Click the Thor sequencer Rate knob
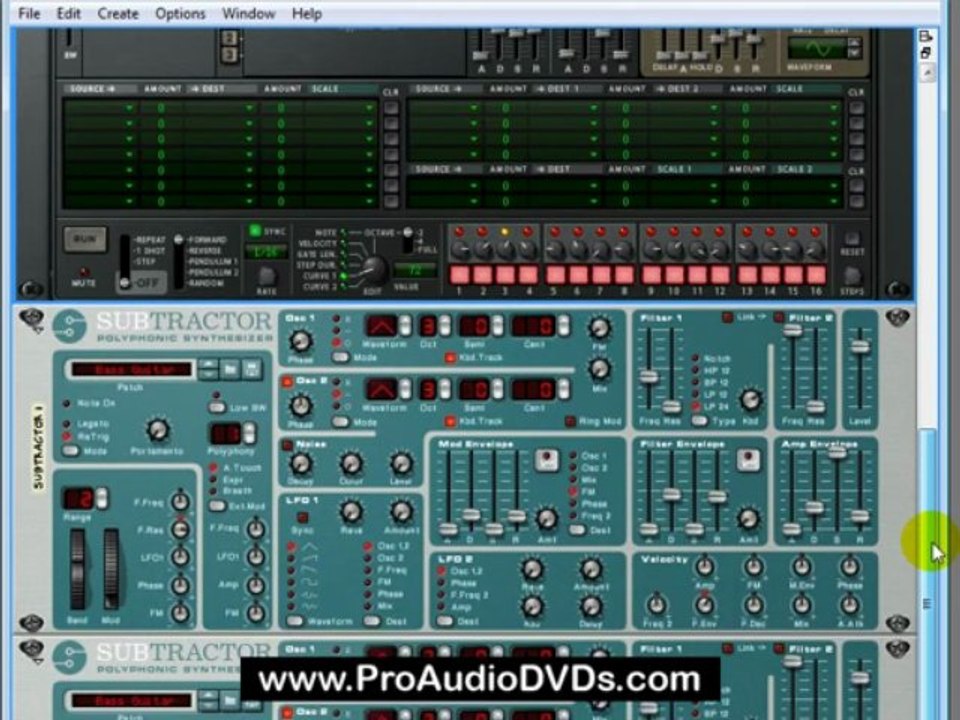The width and height of the screenshot is (960, 720). tap(266, 276)
